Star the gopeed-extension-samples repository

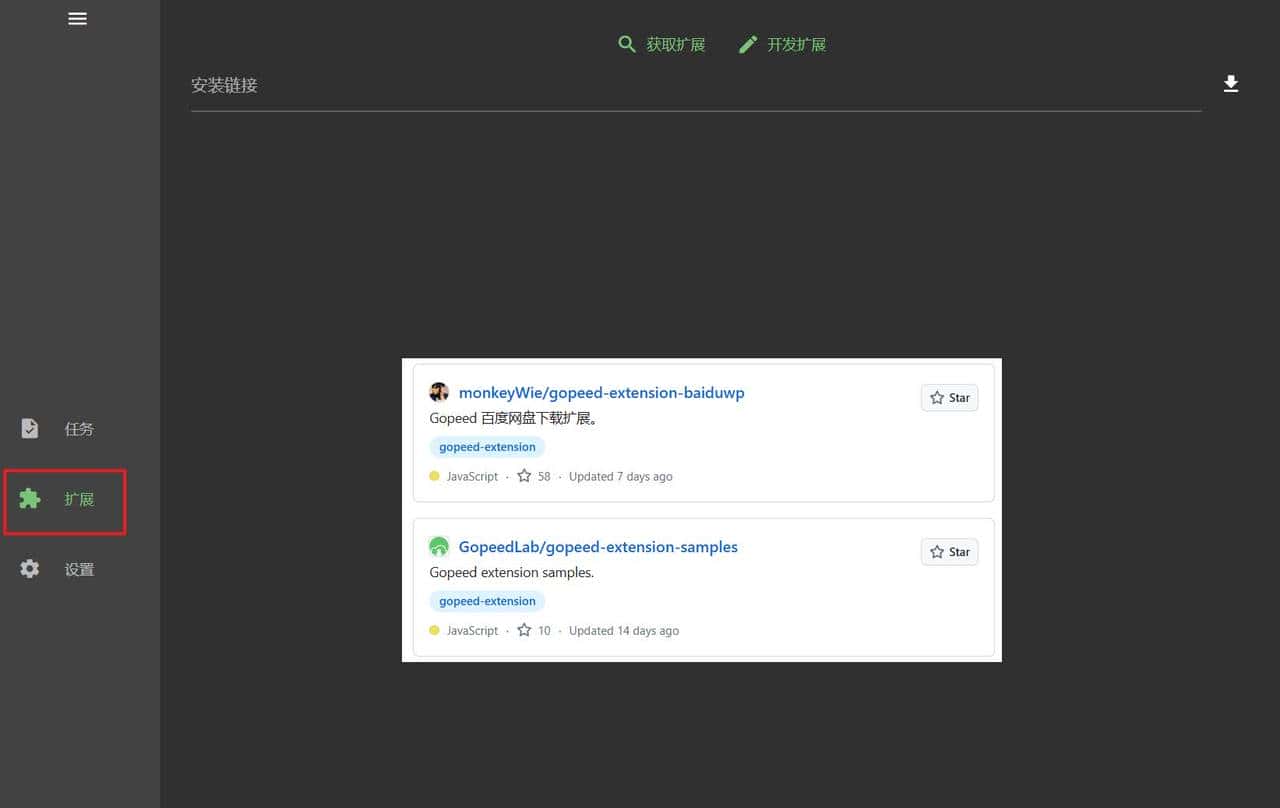(950, 551)
